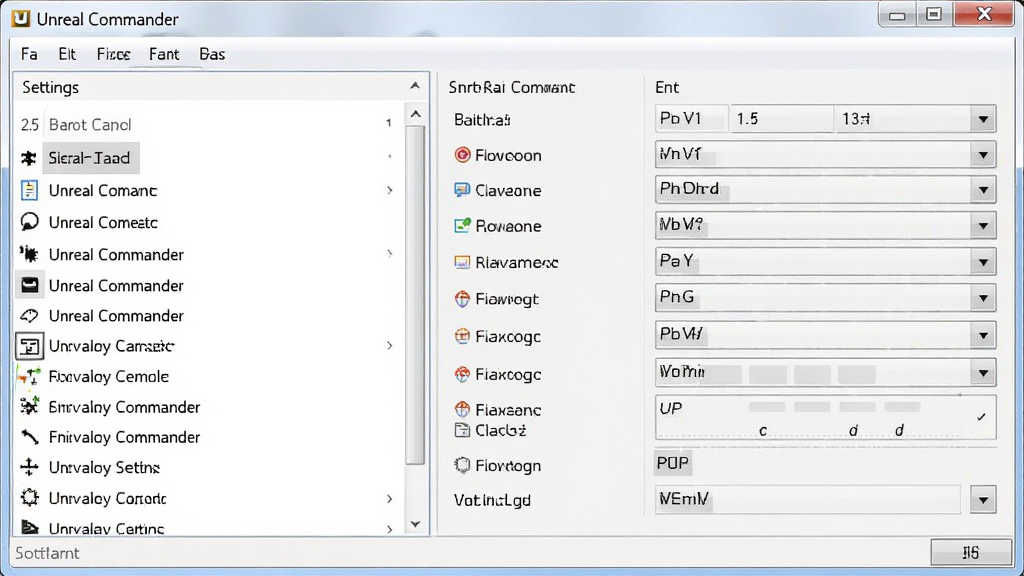Click the Sottlarnt status bar text
1024x576 pixels.
pyautogui.click(x=47, y=553)
